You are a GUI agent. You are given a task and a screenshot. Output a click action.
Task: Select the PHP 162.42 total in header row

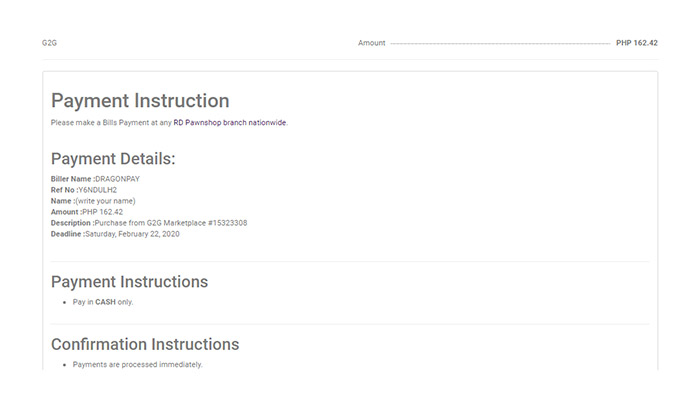coord(636,44)
